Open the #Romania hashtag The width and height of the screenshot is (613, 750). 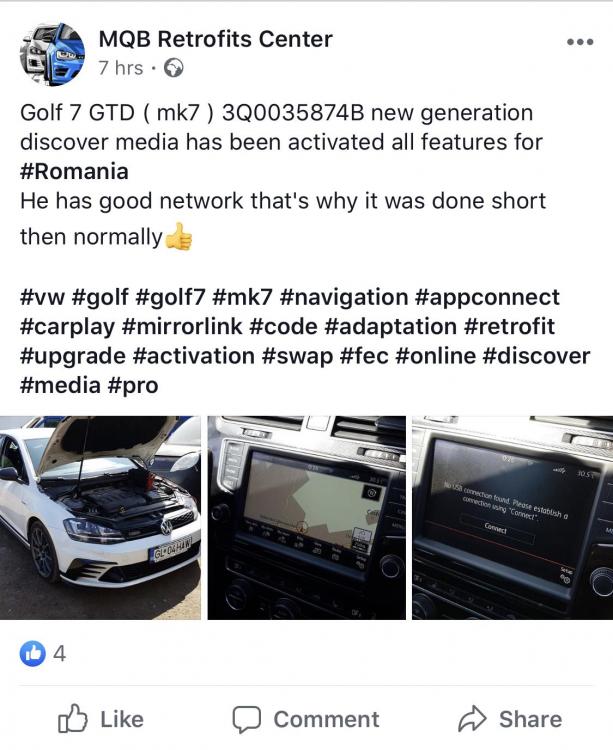pos(74,171)
